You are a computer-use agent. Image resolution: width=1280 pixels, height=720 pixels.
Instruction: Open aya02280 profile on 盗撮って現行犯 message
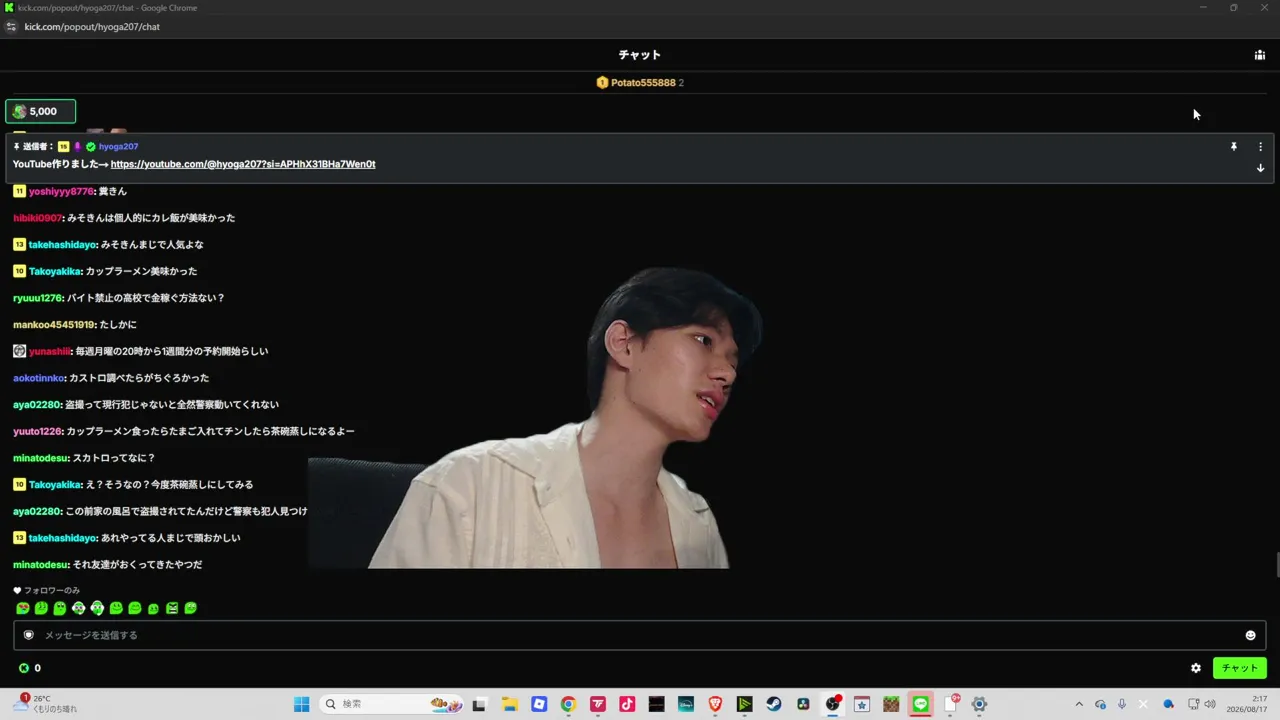(37, 405)
